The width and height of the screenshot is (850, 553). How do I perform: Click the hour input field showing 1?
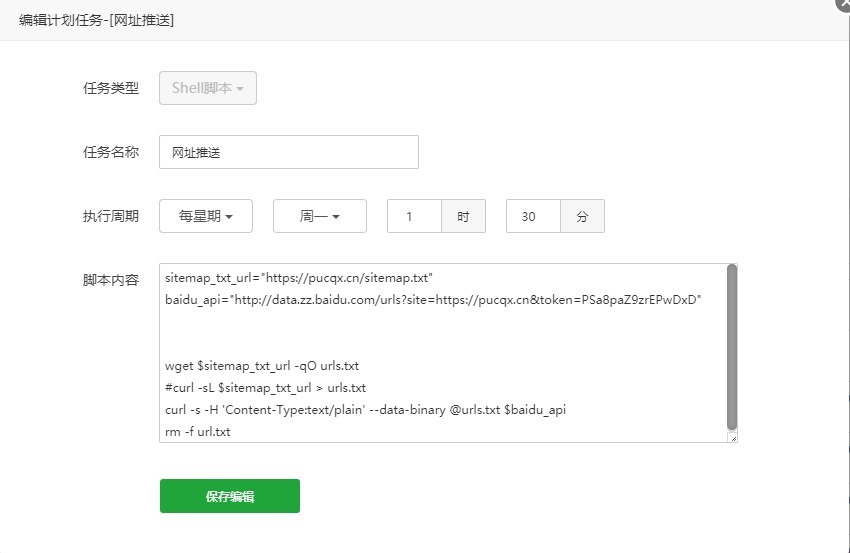pos(414,216)
